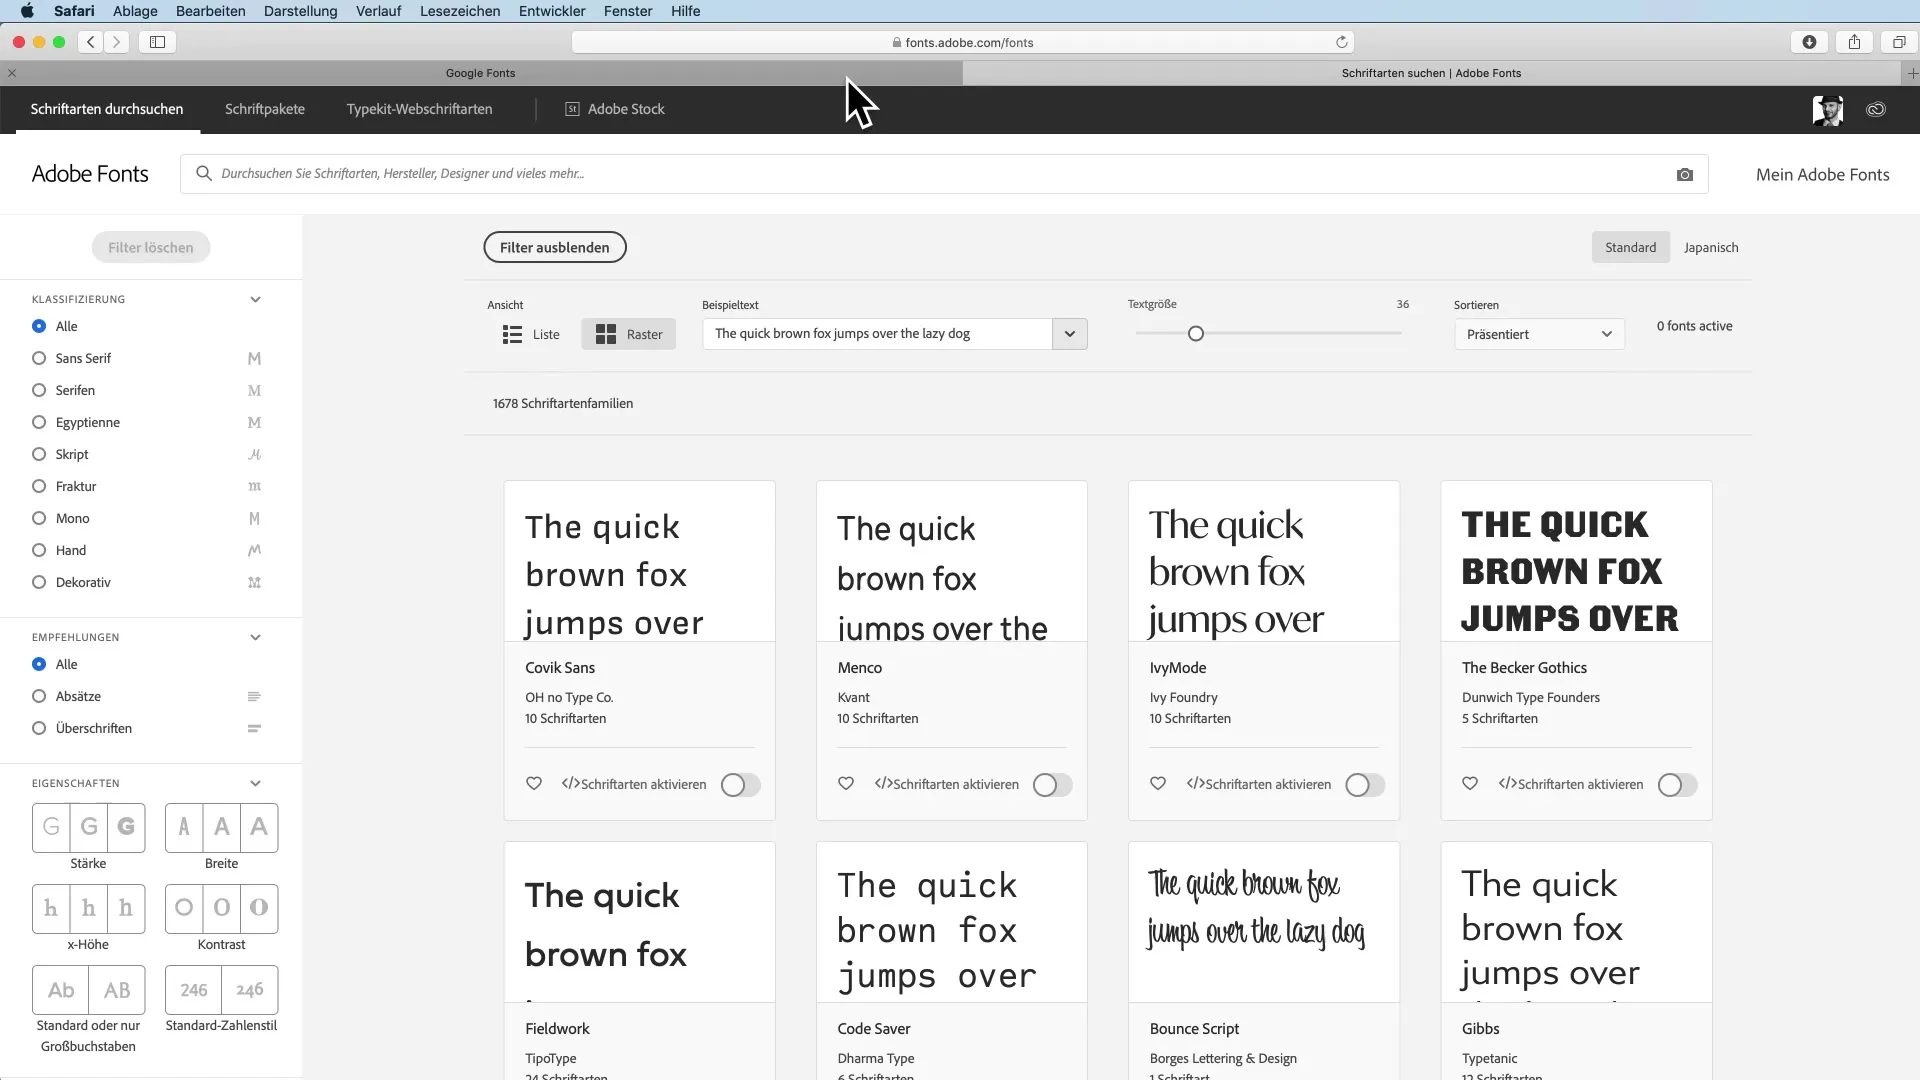Viewport: 1920px width, 1080px height.
Task: Select the extended Breite width icon
Action: coord(259,827)
